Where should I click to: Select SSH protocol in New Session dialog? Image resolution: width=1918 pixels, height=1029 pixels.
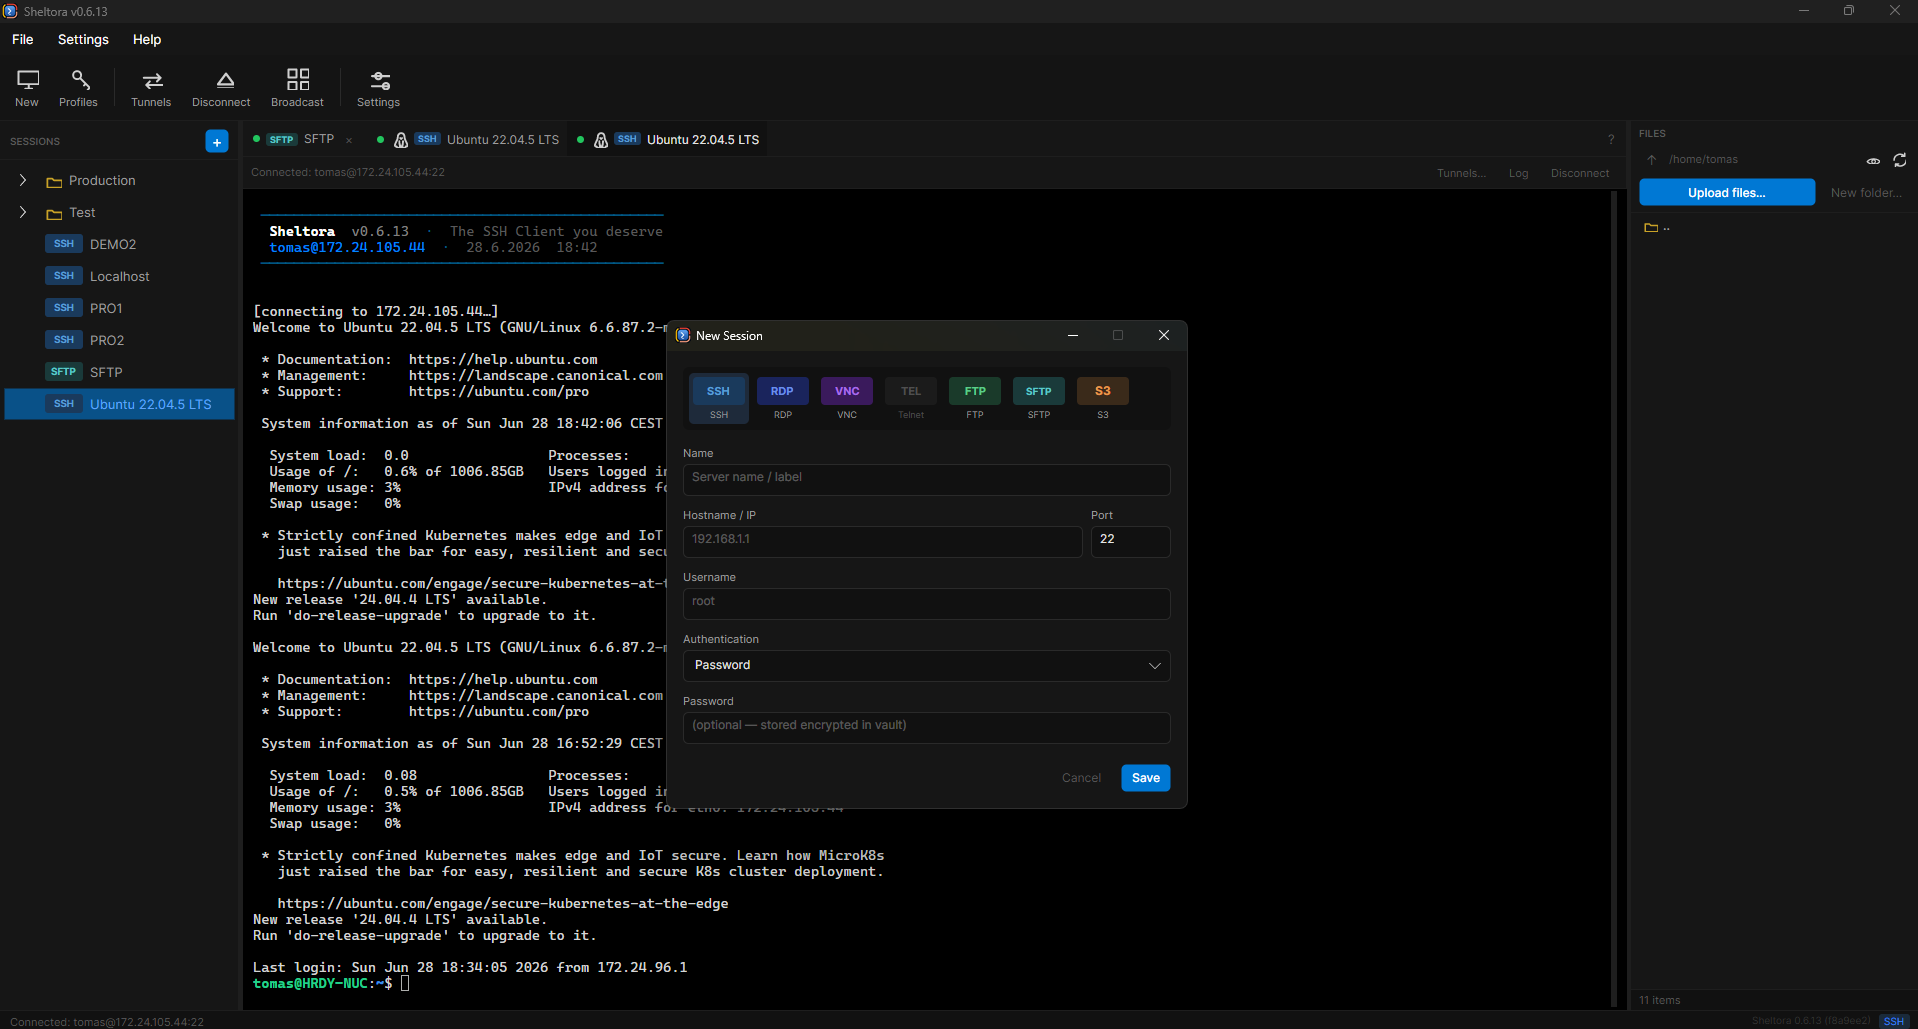(x=719, y=398)
